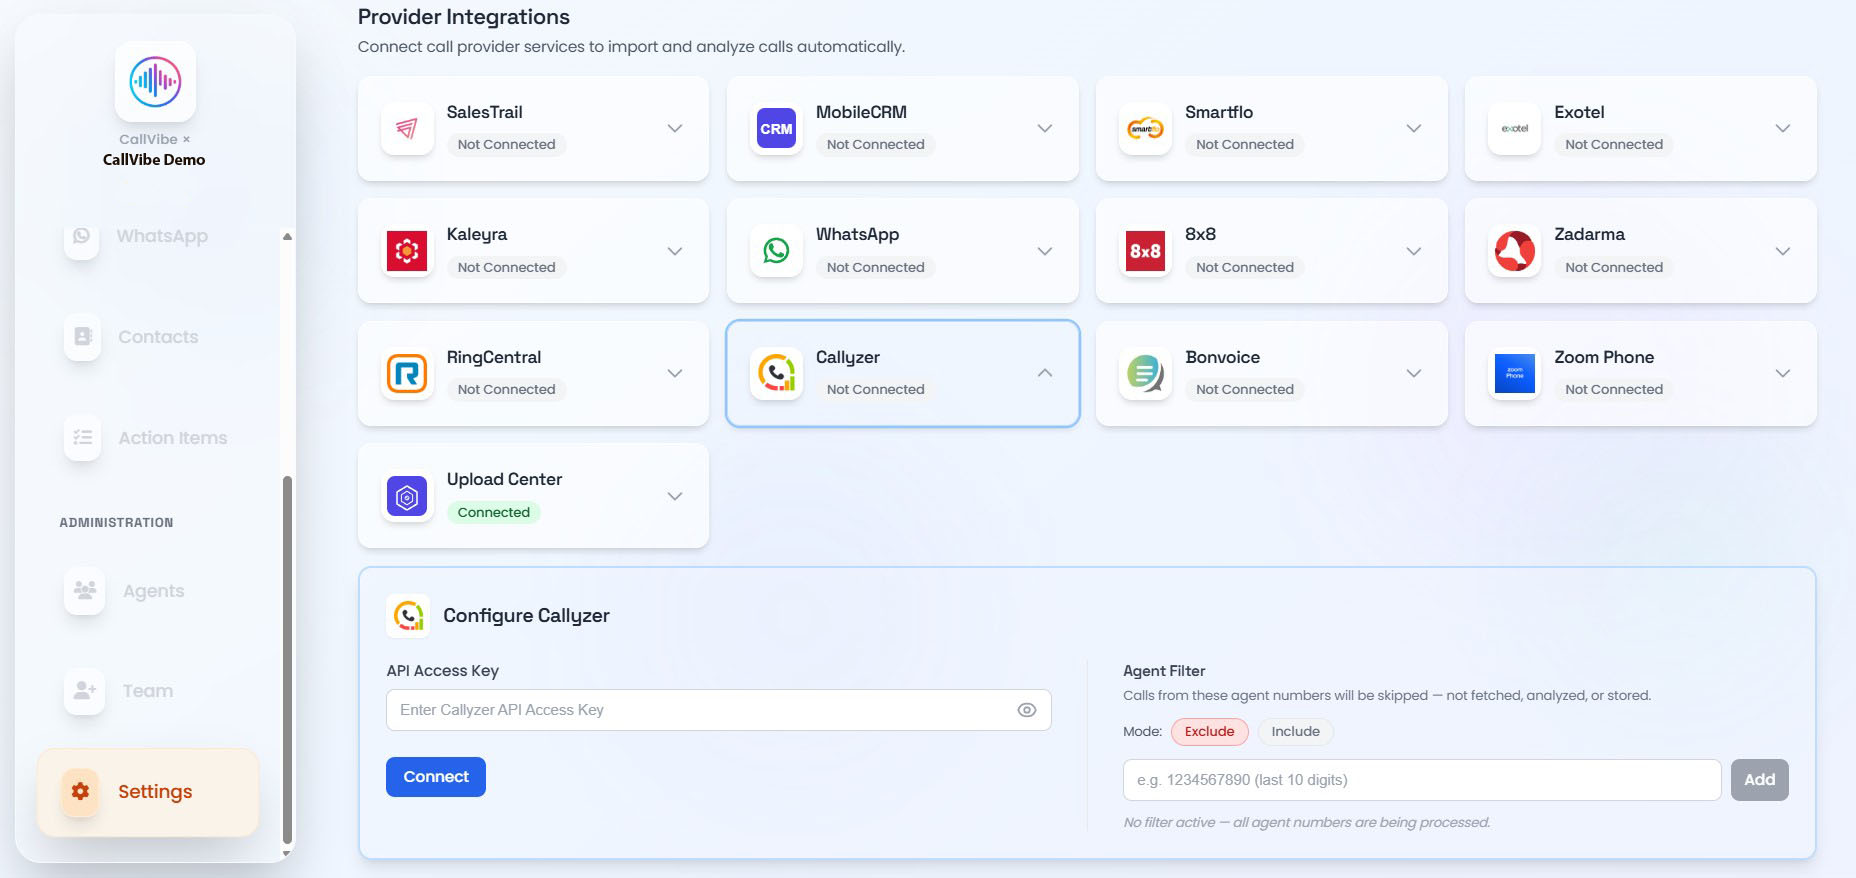Click the Provider Integrations heading
Viewport: 1856px width, 878px height.
(x=464, y=17)
